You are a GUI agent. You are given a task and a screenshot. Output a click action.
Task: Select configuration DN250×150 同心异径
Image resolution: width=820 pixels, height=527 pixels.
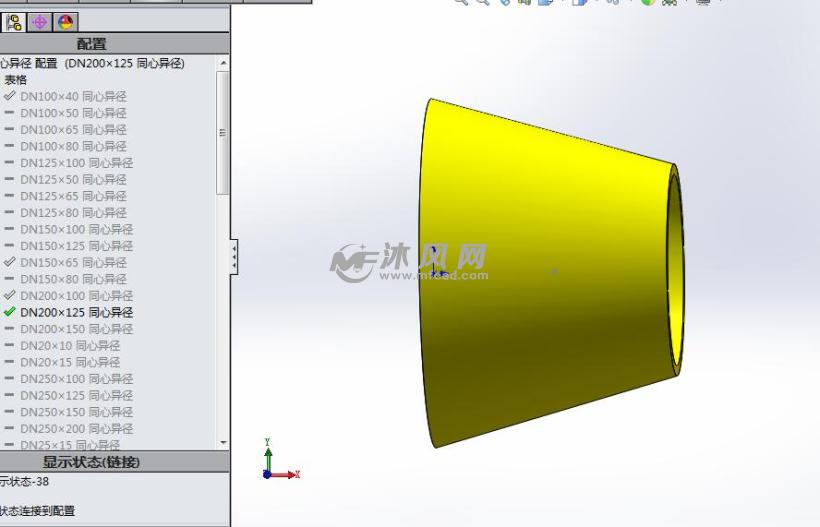tap(76, 412)
